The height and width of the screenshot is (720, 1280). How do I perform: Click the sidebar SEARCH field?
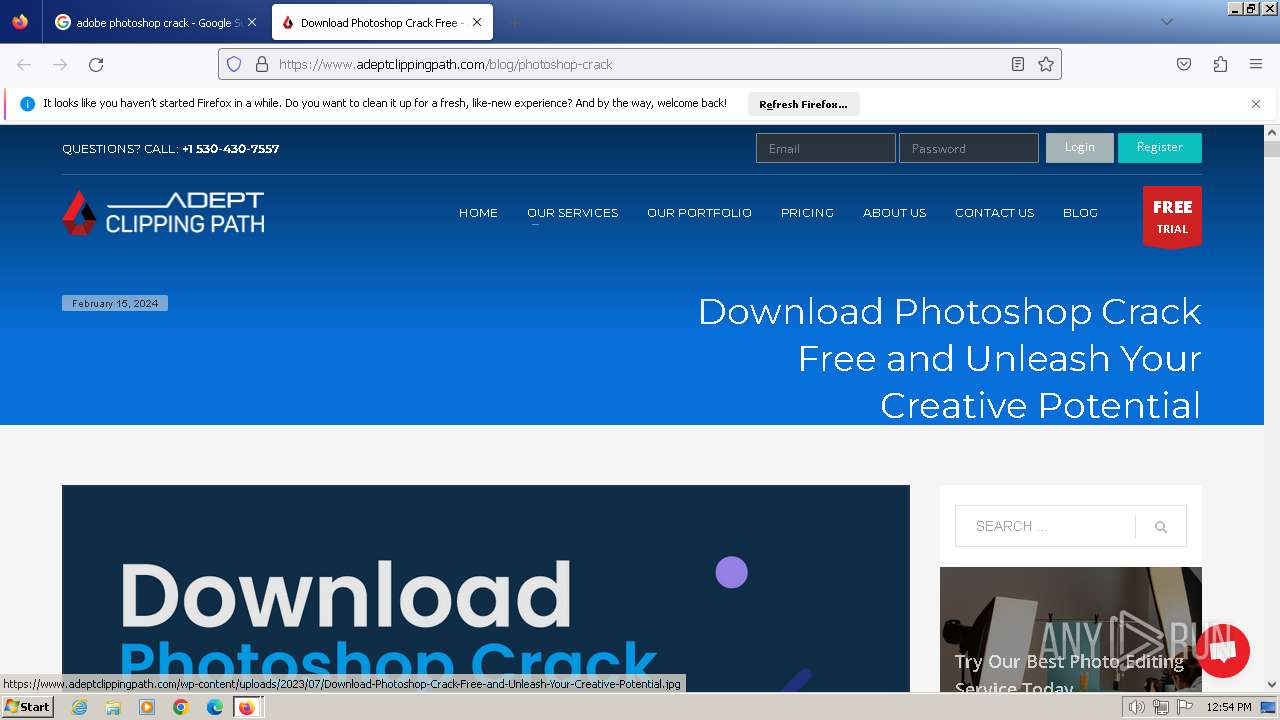[1045, 526]
